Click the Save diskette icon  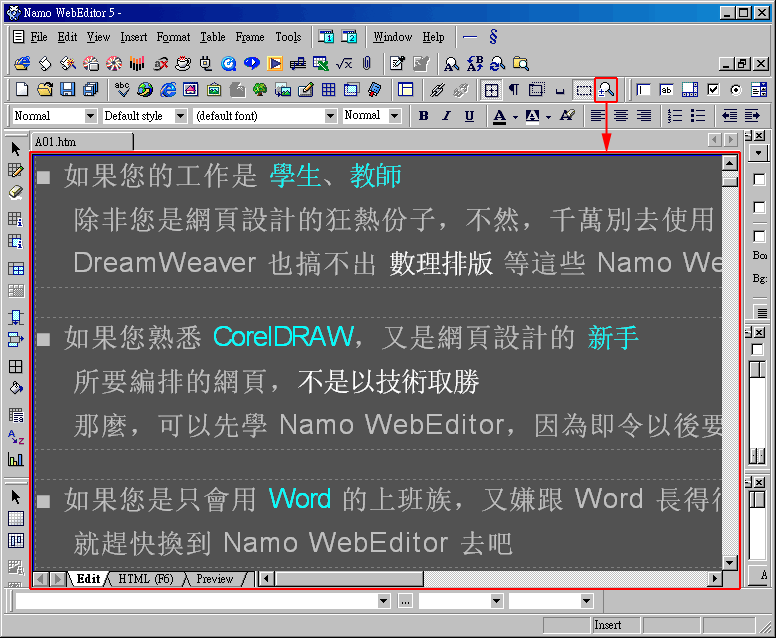(67, 90)
